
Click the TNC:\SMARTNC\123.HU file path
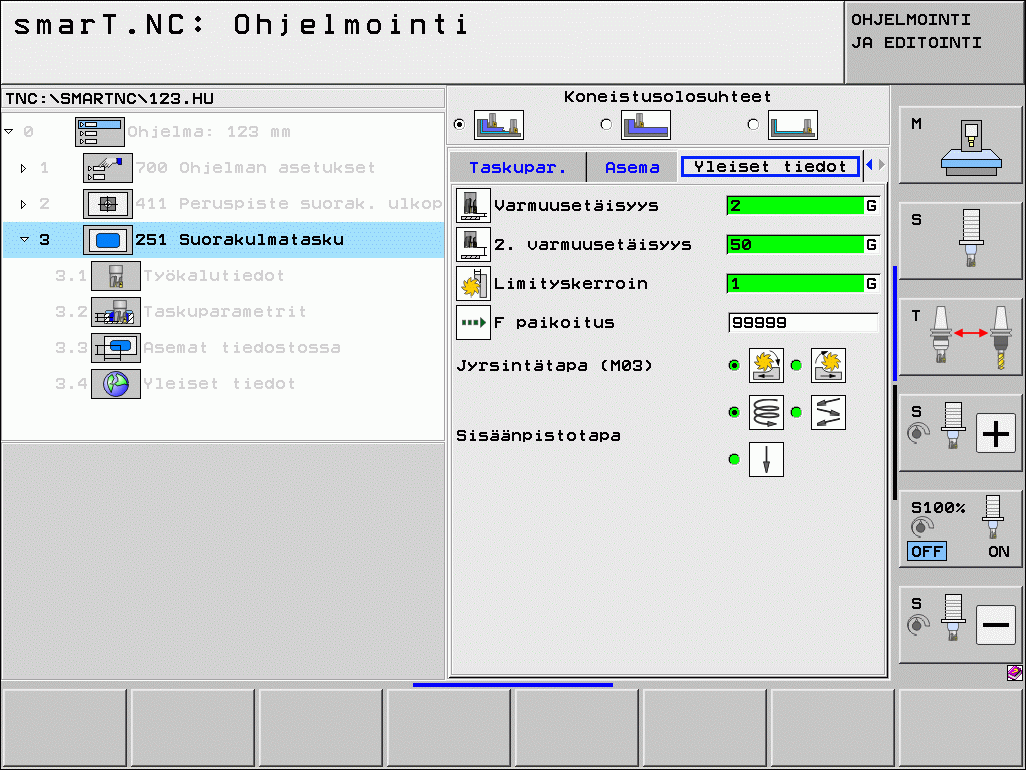point(109,99)
